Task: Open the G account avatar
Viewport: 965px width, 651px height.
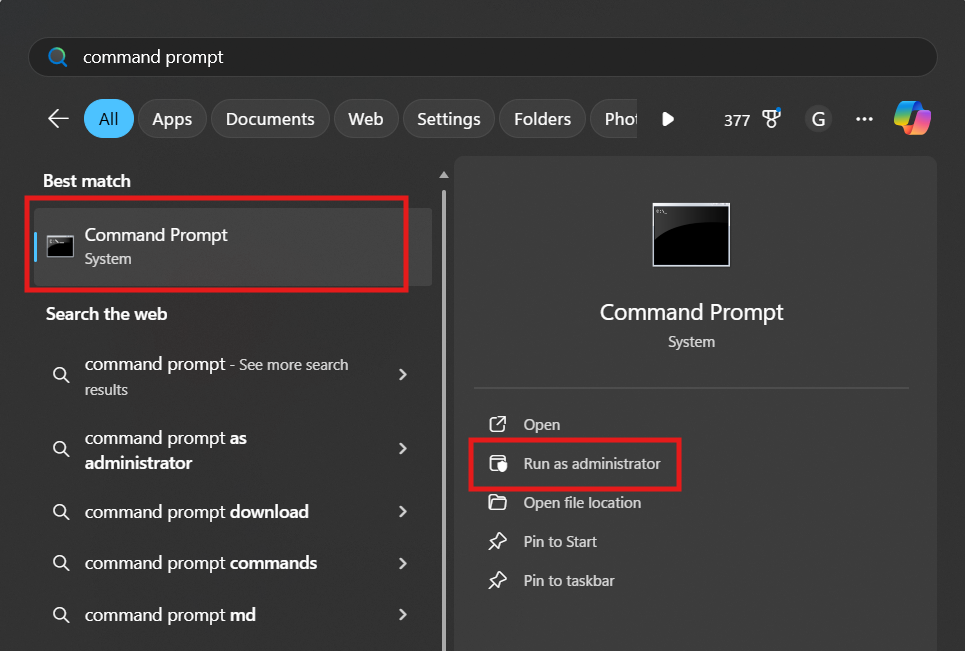Action: (818, 119)
